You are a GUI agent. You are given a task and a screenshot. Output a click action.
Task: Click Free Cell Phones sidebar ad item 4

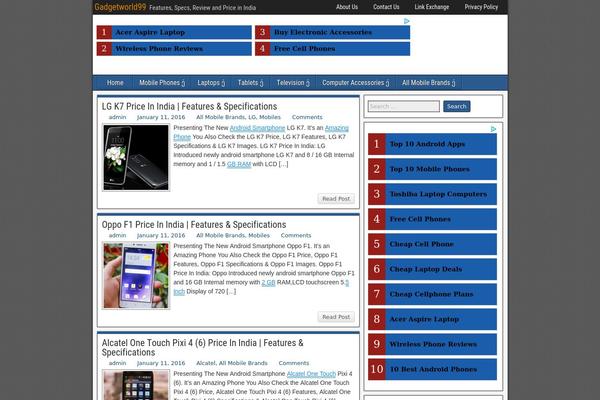(432, 219)
